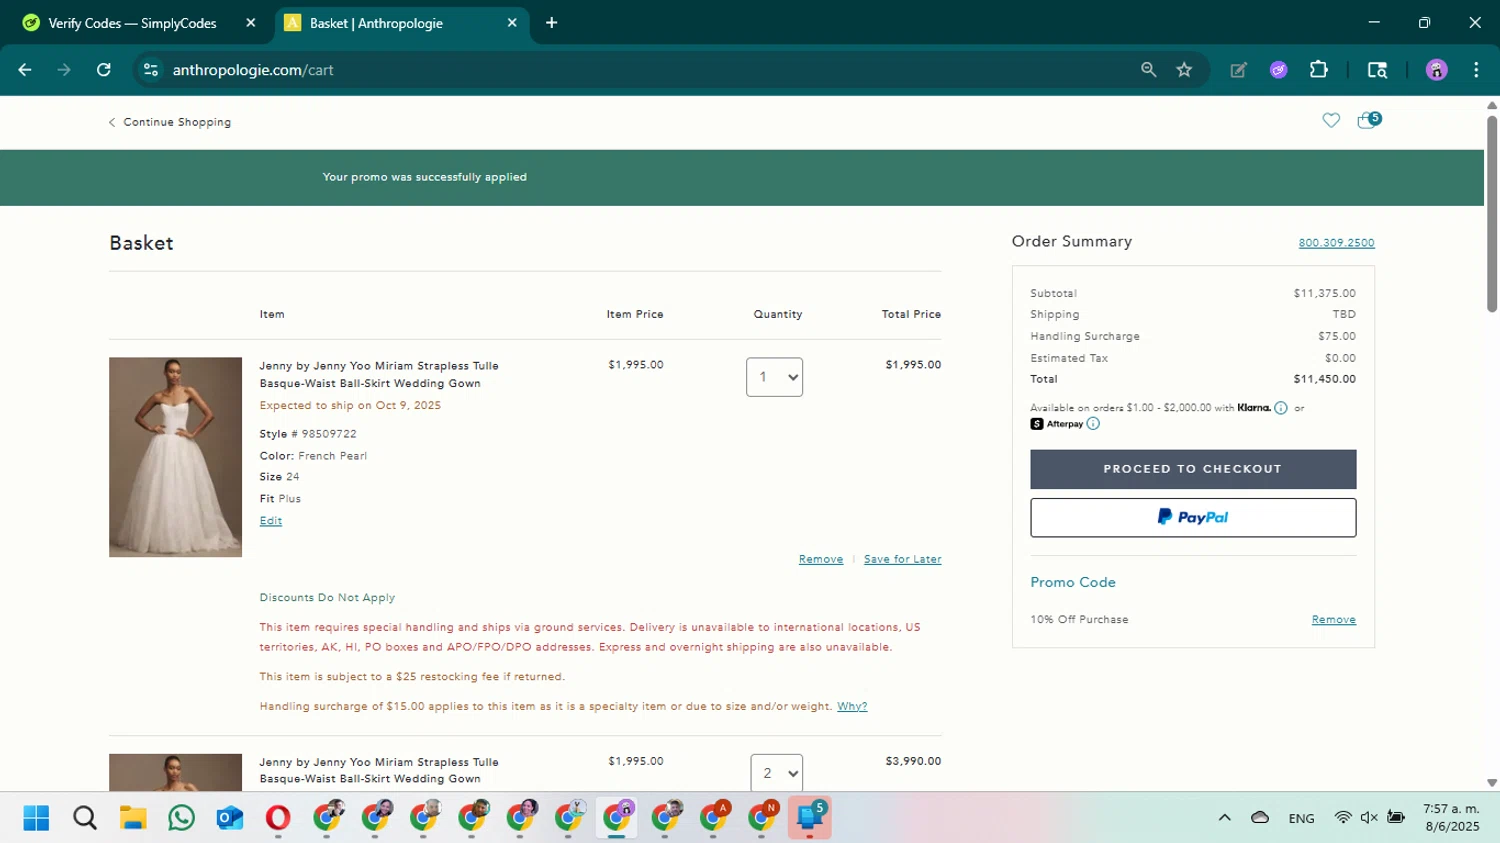Open the ENG language indicator
This screenshot has width=1500, height=843.
[1301, 818]
